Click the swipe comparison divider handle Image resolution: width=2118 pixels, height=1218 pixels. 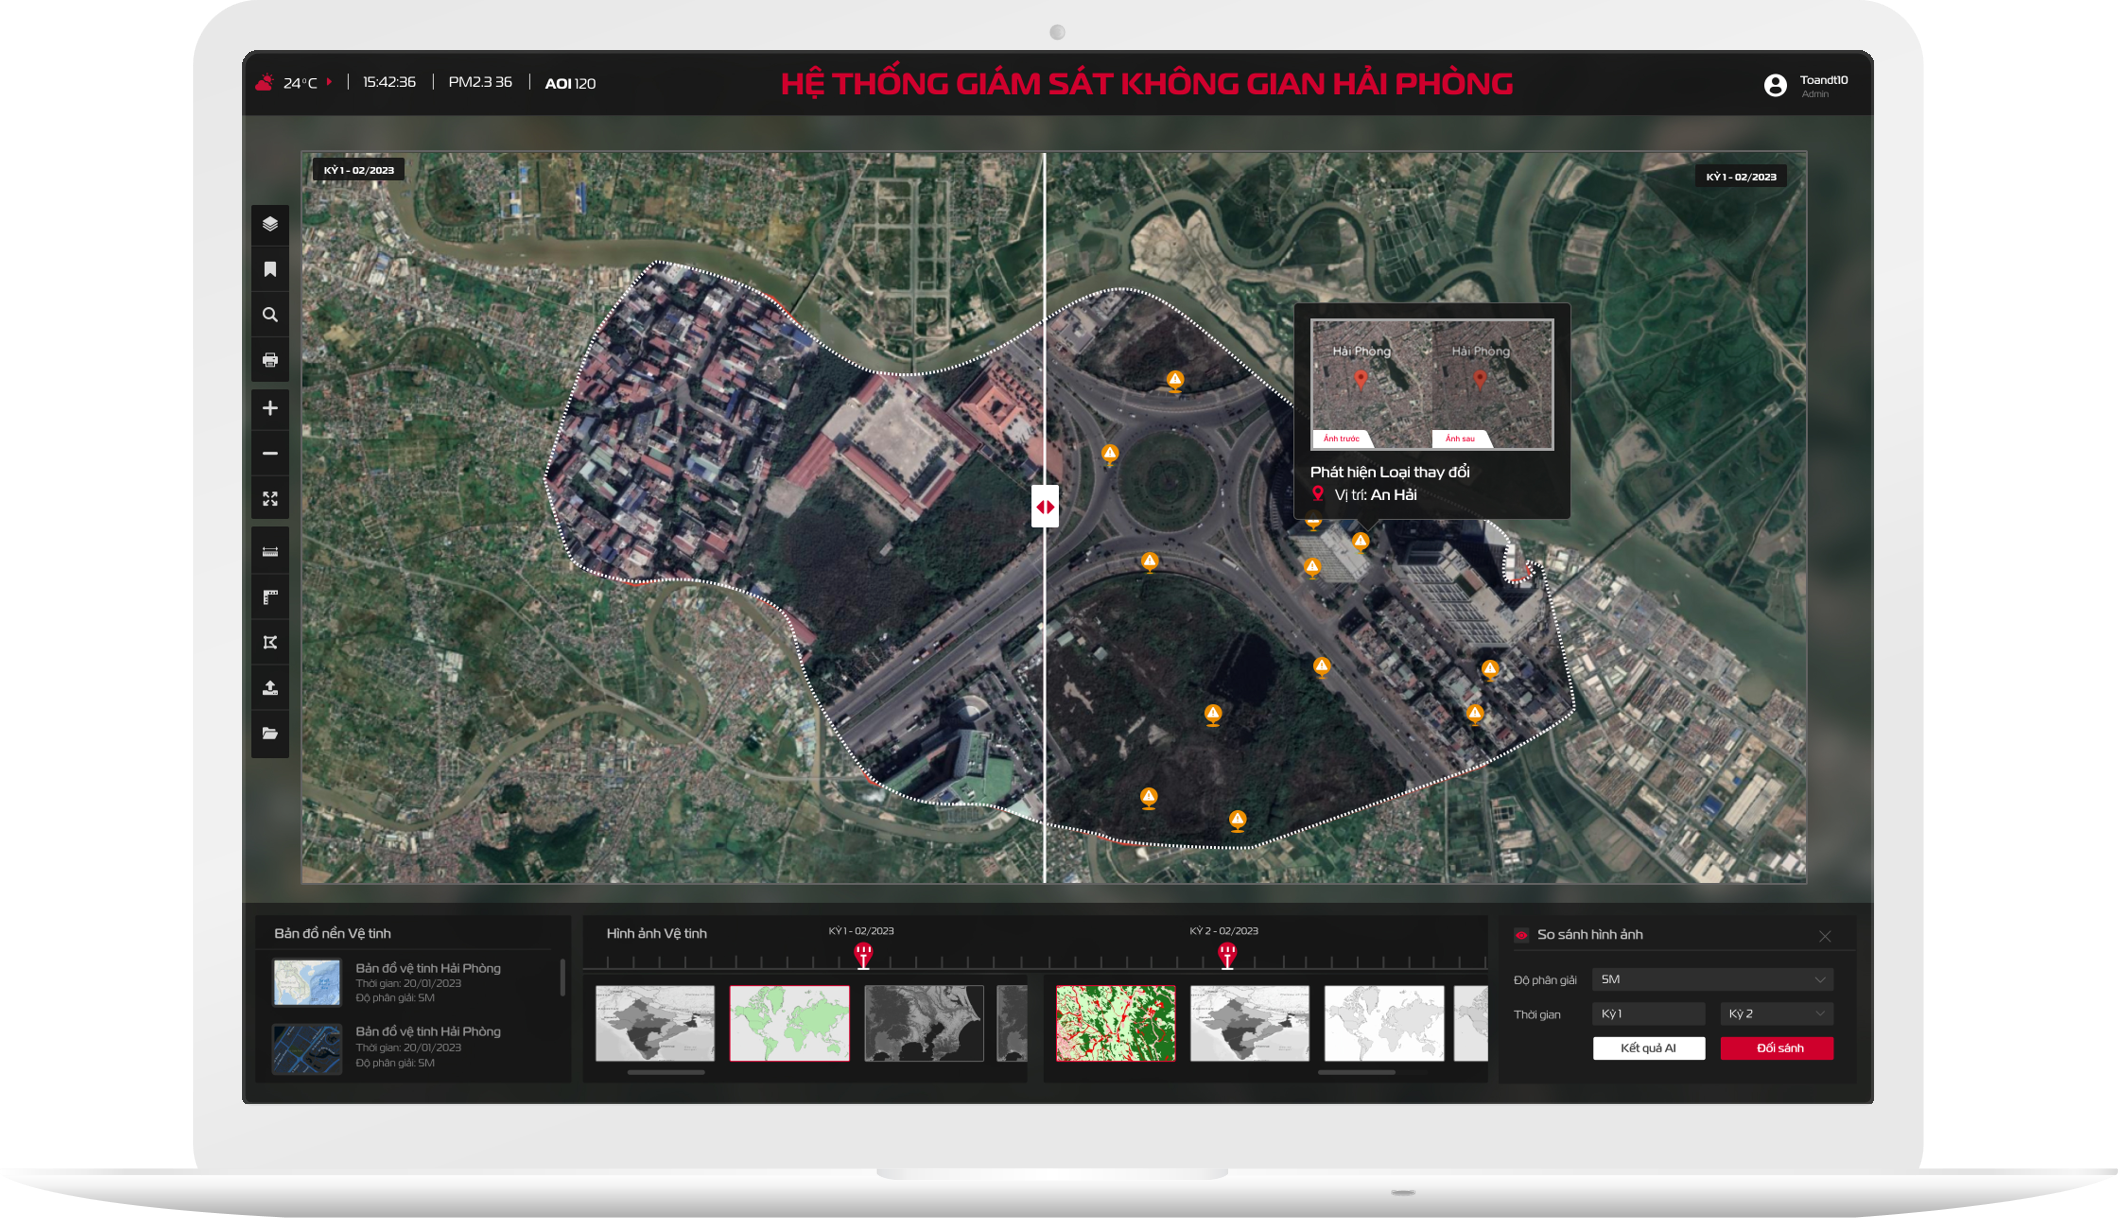point(1045,507)
